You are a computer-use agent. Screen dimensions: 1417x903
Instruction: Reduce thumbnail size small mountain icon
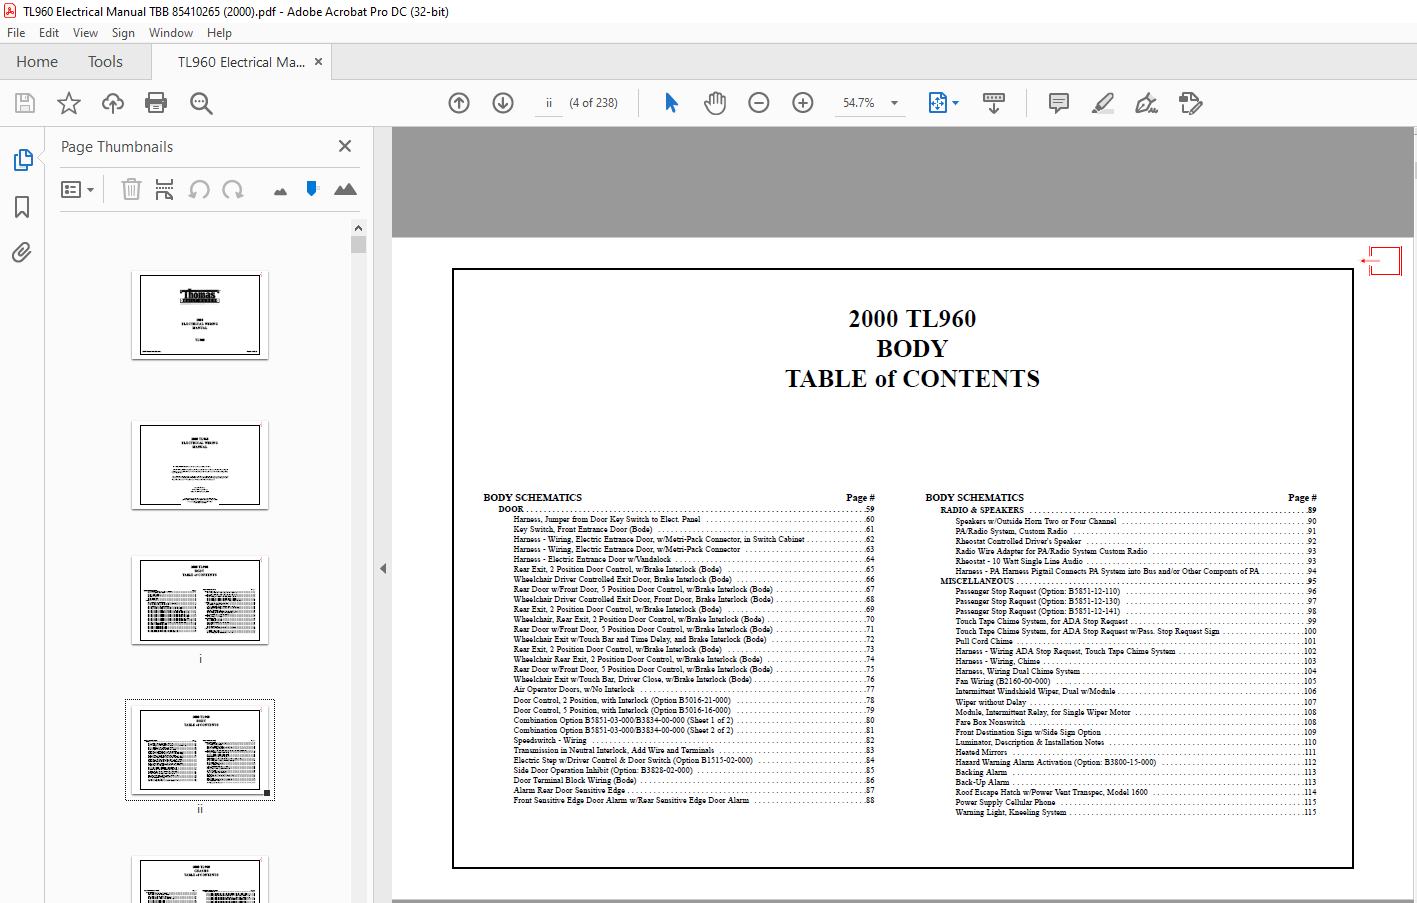click(x=280, y=191)
